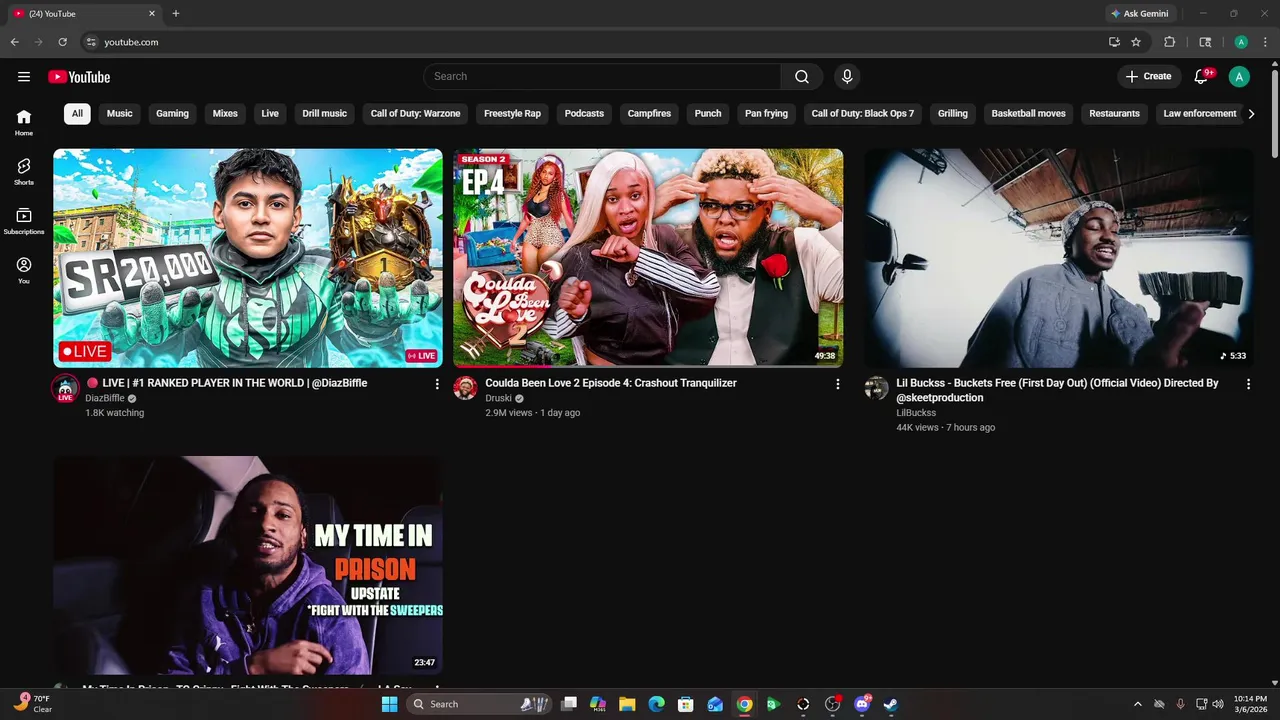The height and width of the screenshot is (720, 1280).
Task: Click the search magnifier button
Action: [x=802, y=77]
